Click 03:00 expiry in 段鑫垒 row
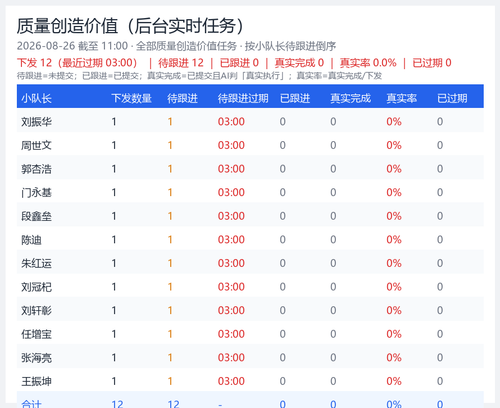This screenshot has width=500, height=408. (231, 216)
